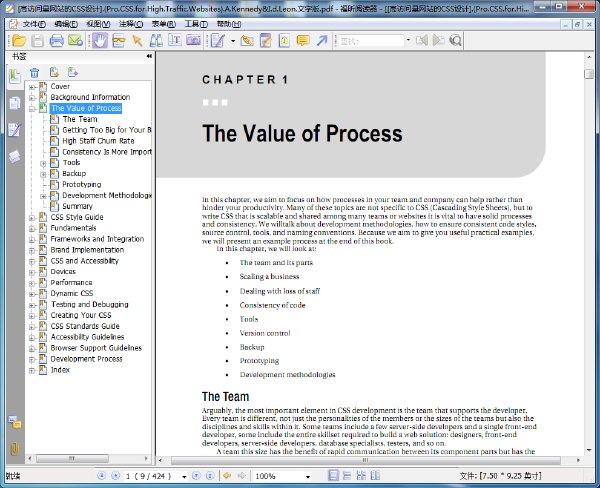Collapse the bookmarks panel with arrows
Image resolution: width=600 pixels, height=488 pixels.
pyautogui.click(x=149, y=56)
